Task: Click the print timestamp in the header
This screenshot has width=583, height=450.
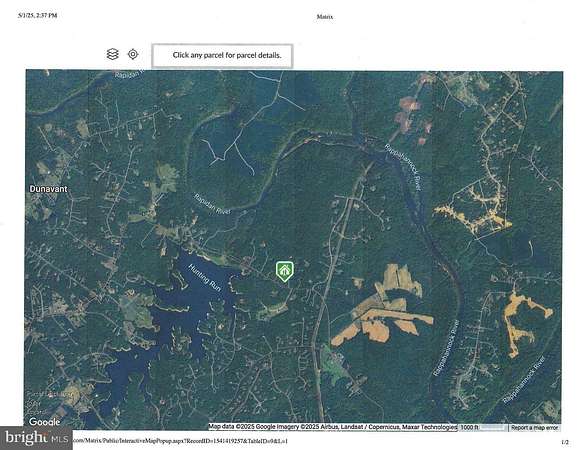Action: [38, 16]
